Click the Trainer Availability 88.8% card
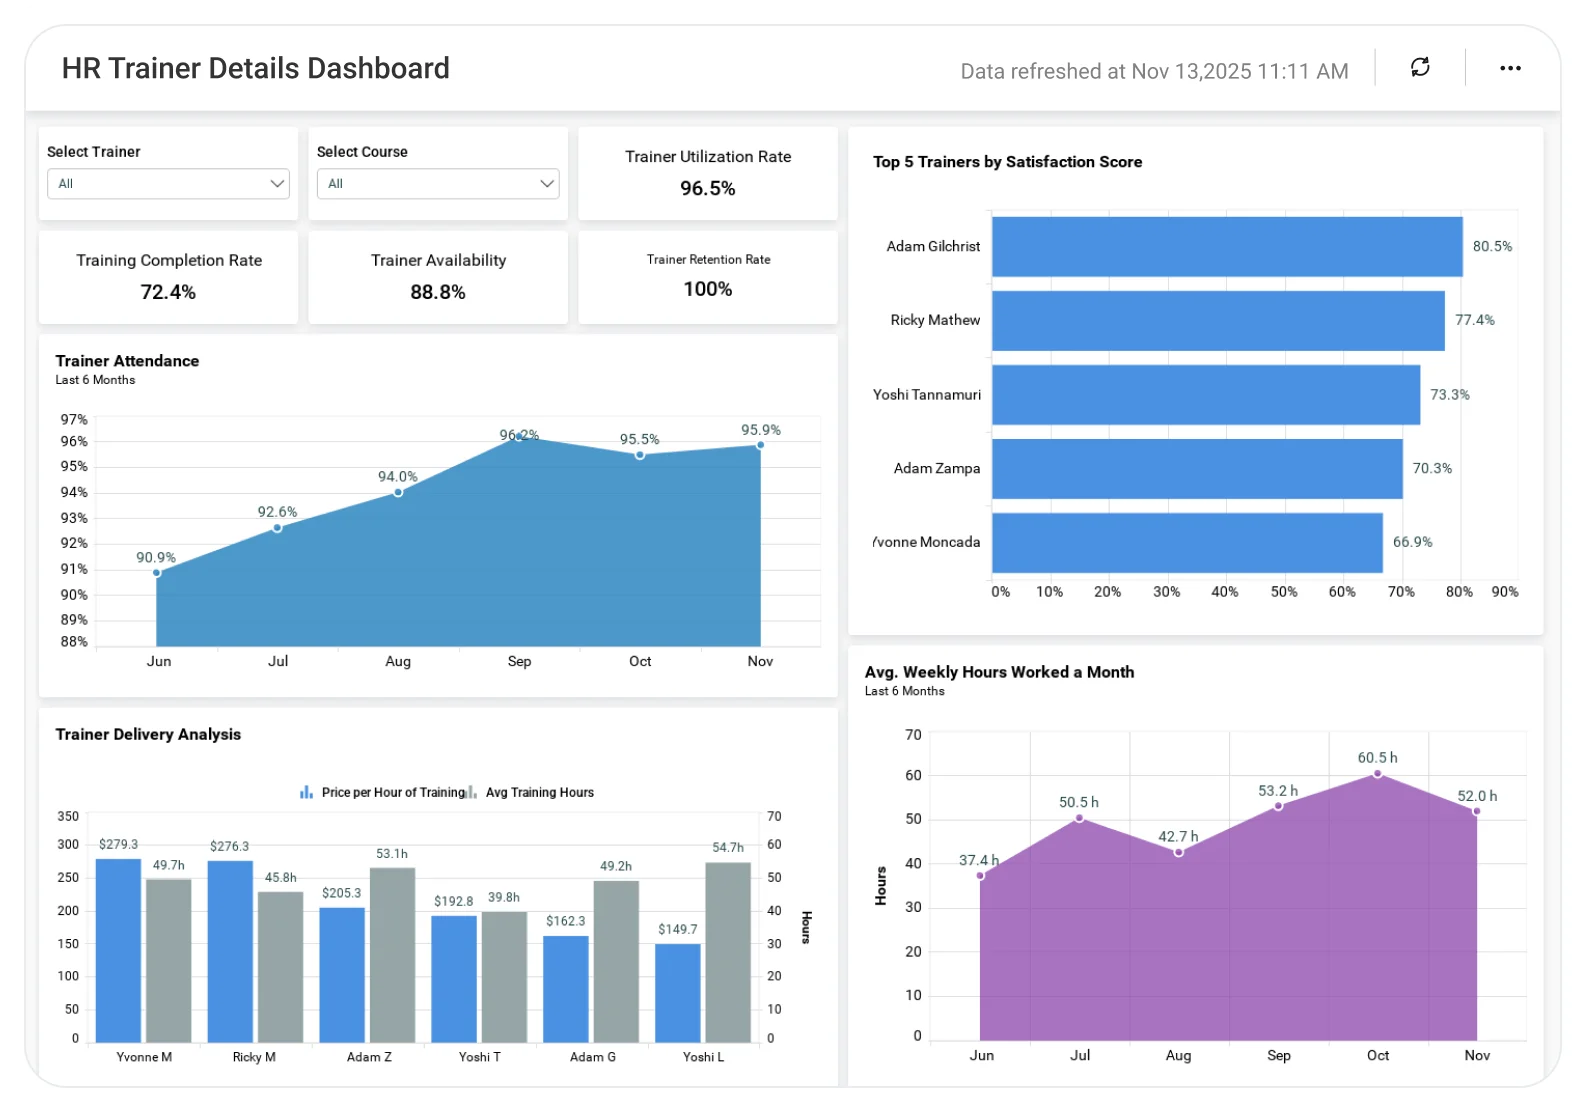Viewport: 1586px width, 1112px height. [x=438, y=277]
